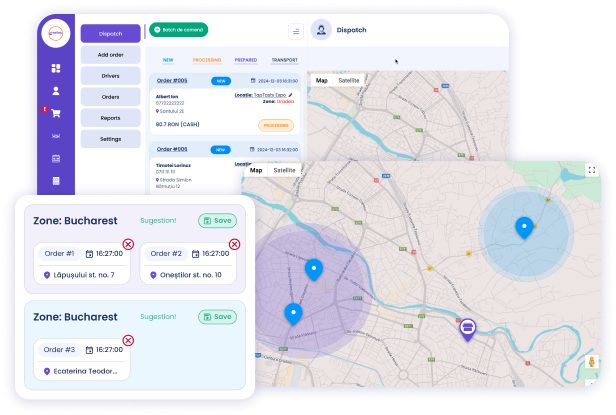This screenshot has height=415, width=616.
Task: Toggle fullscreen on the front map
Action: (x=592, y=171)
